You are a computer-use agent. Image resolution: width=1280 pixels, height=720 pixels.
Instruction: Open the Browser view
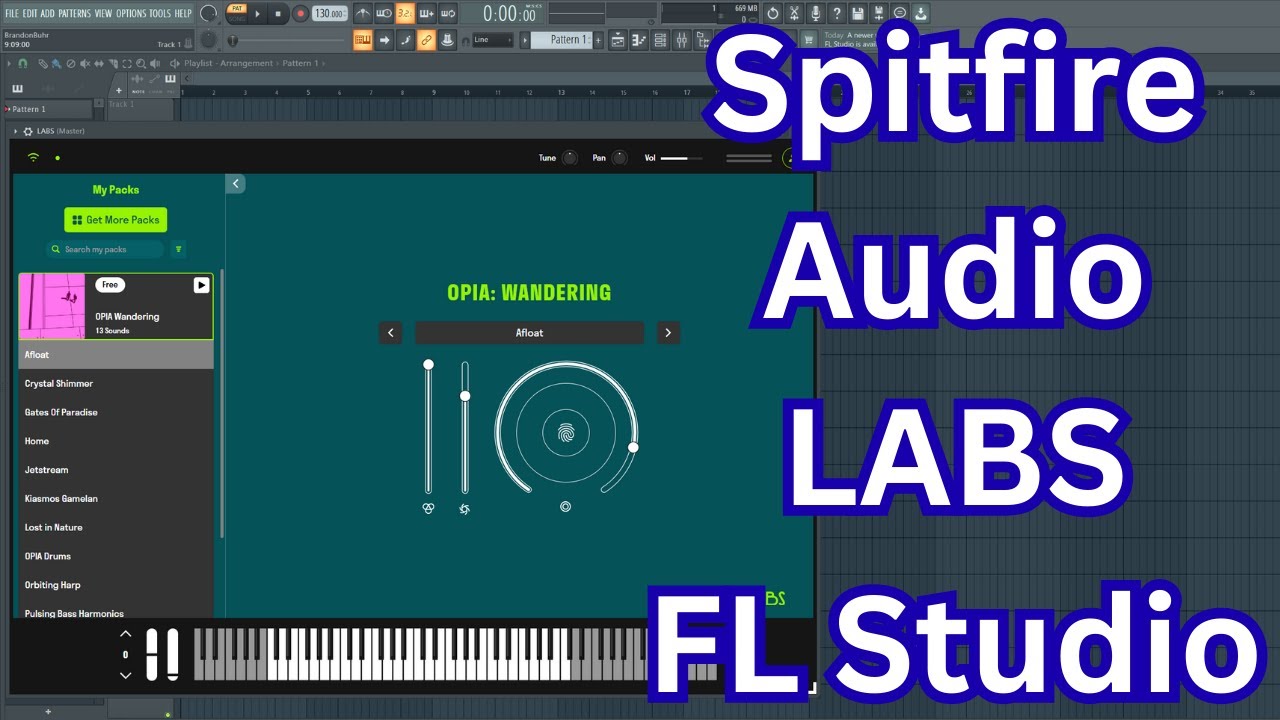(x=703, y=40)
